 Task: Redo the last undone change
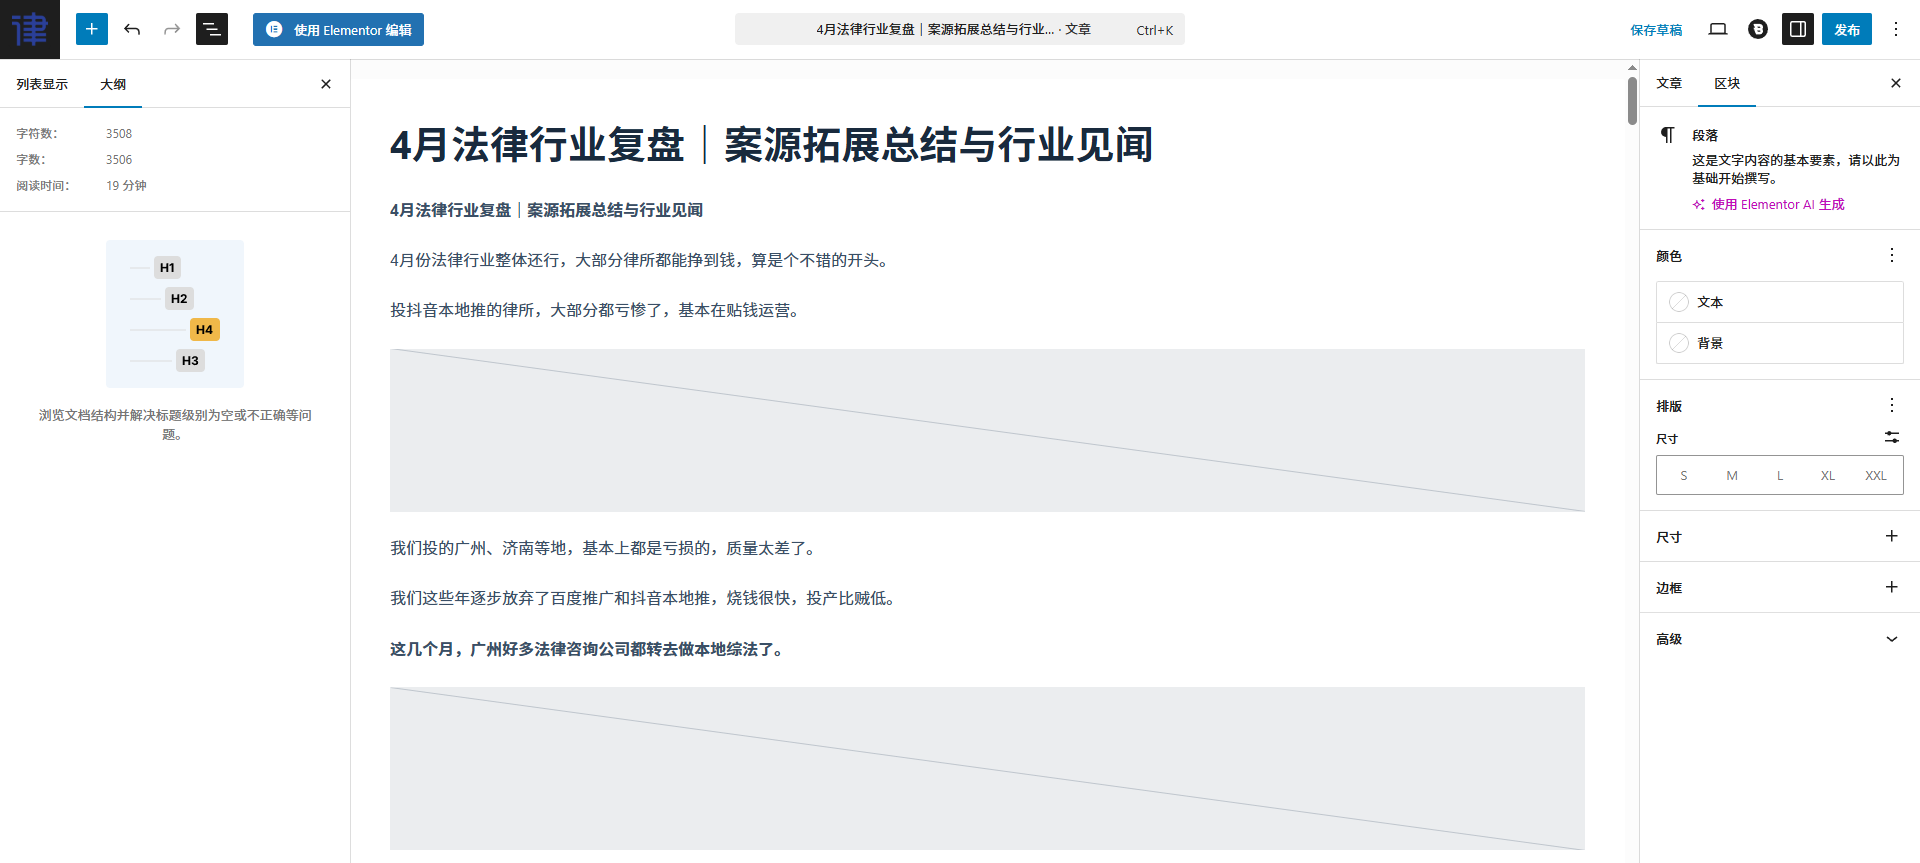pyautogui.click(x=172, y=29)
